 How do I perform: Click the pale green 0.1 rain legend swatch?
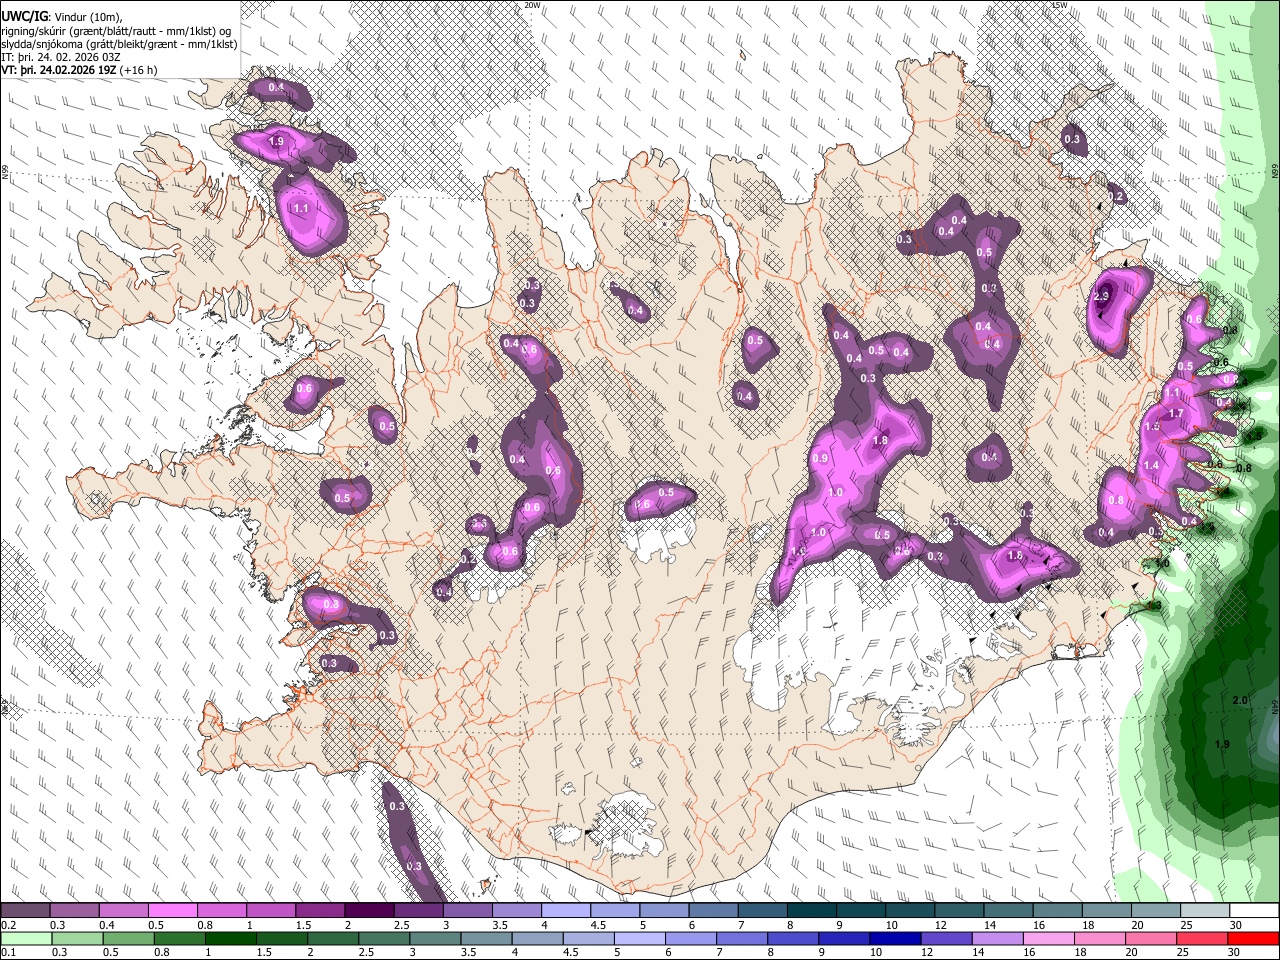click(25, 938)
